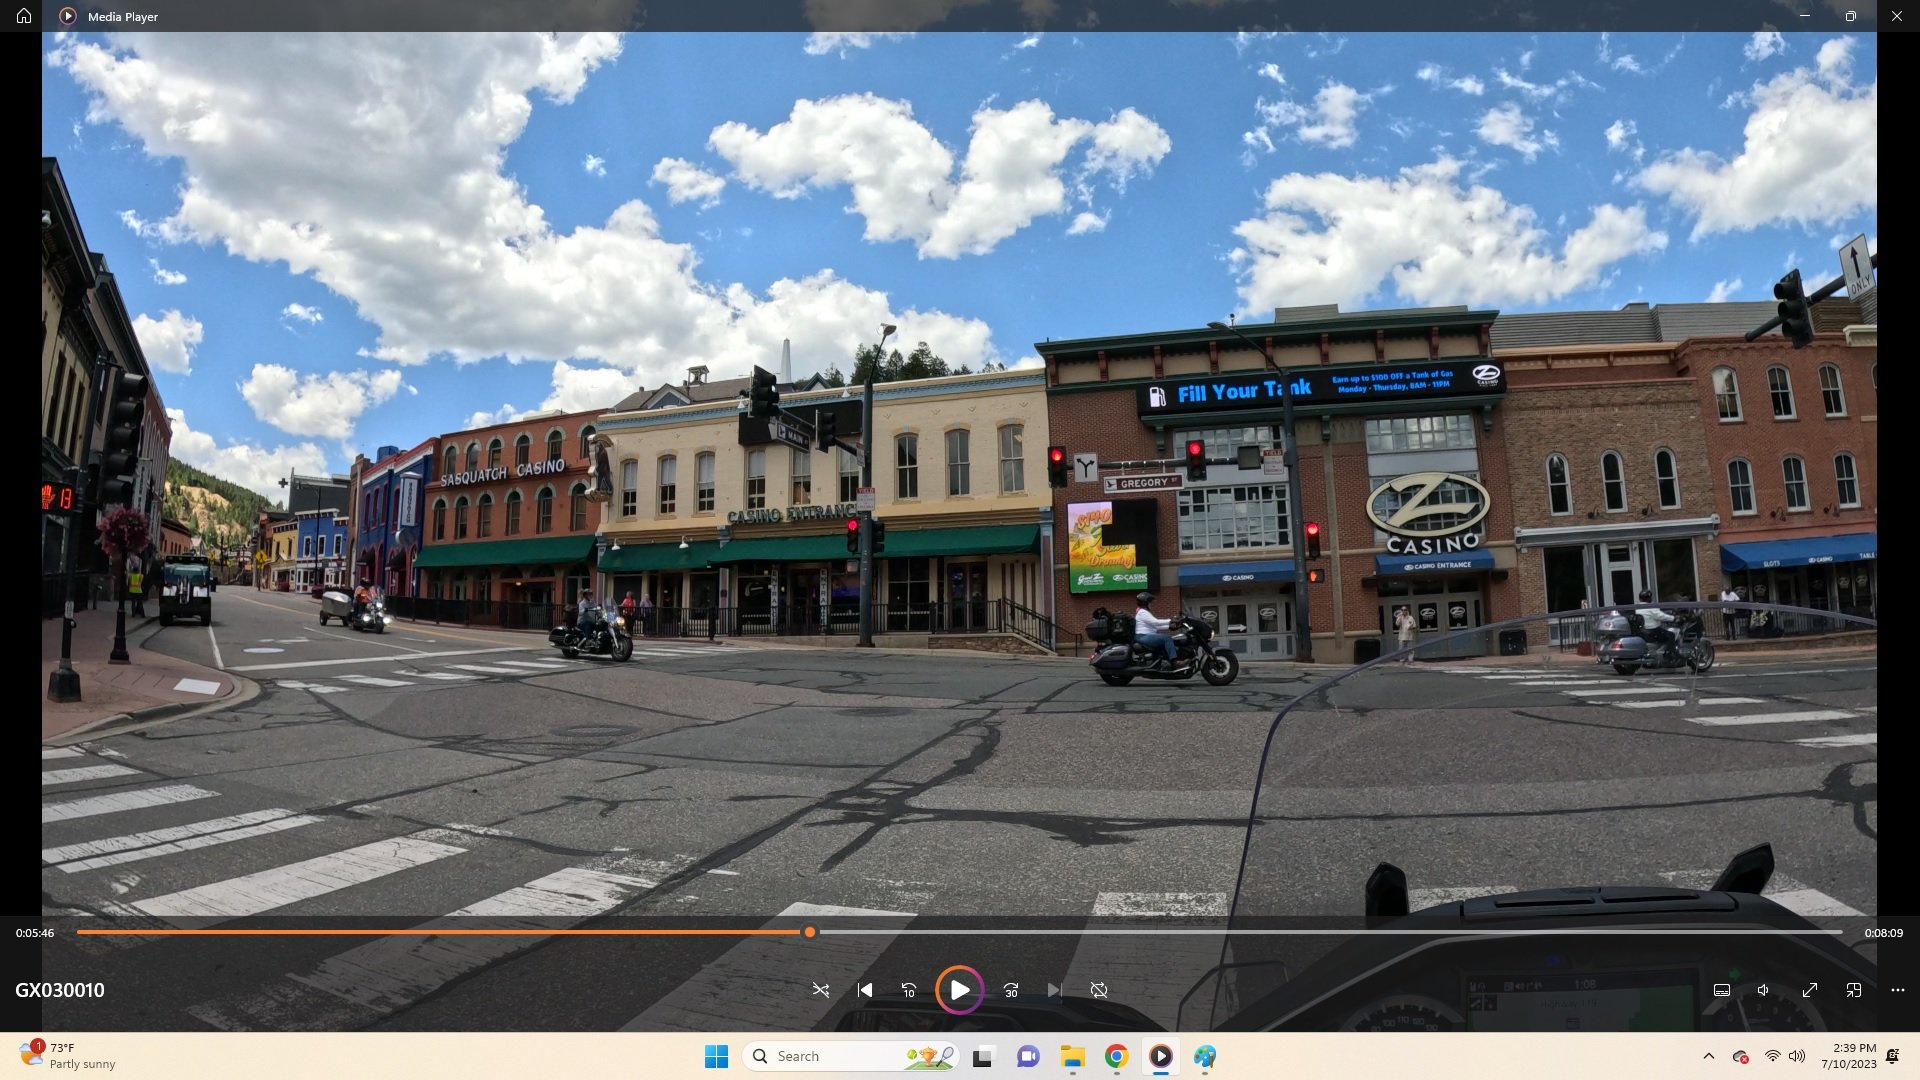Enter full screen mode
This screenshot has width=1920, height=1080.
tap(1810, 990)
